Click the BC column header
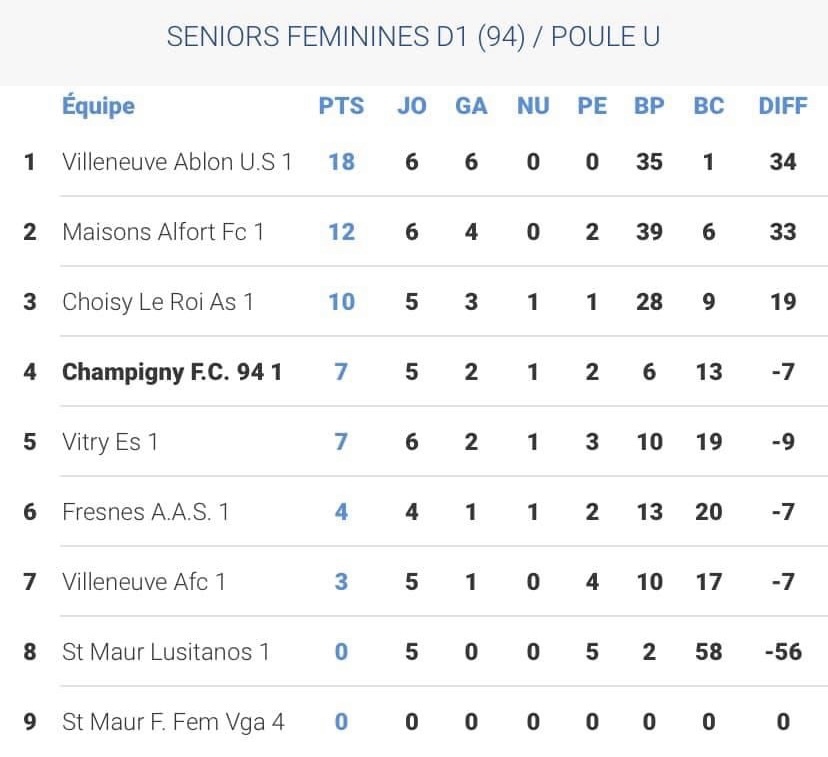828x757 pixels. coord(708,105)
